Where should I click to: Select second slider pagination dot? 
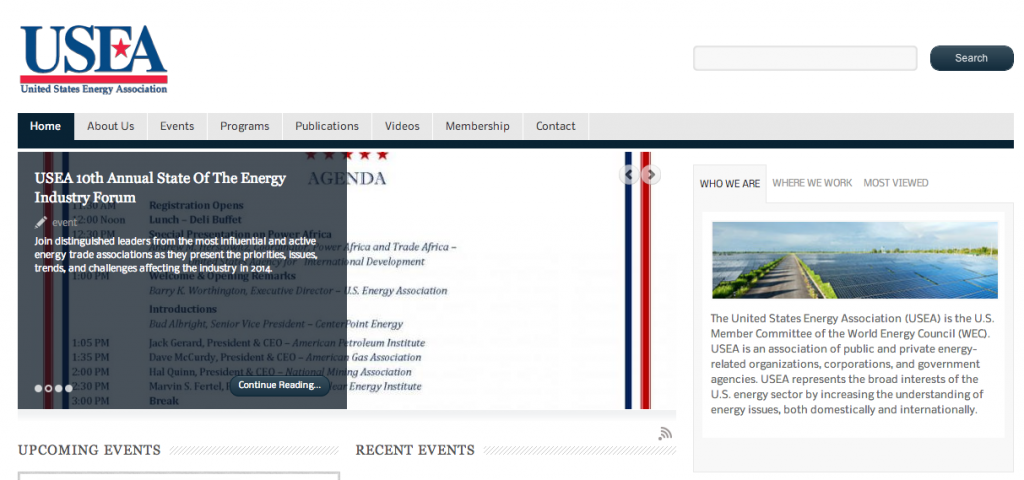48,389
